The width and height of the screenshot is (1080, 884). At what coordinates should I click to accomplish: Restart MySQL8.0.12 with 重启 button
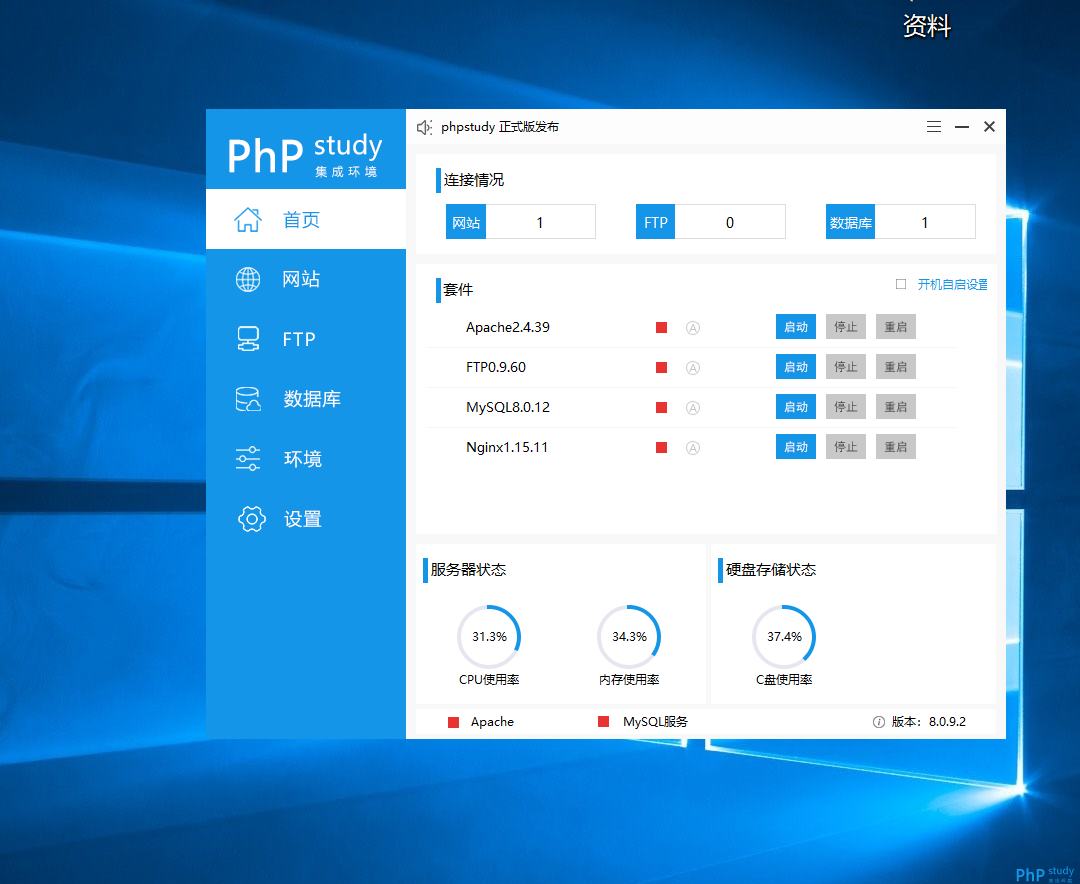point(895,407)
